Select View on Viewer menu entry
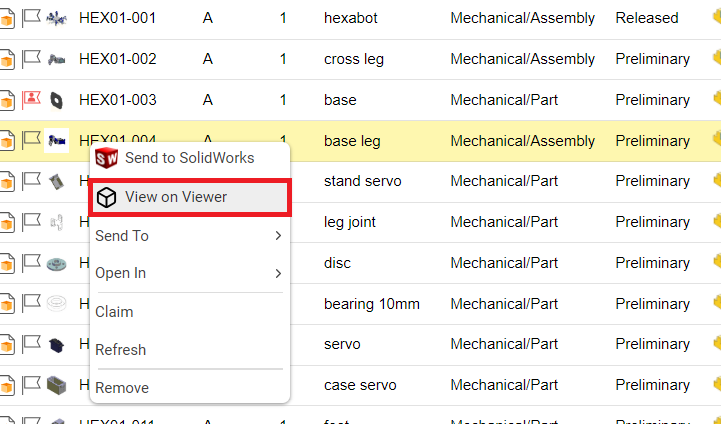721x424 pixels. click(176, 197)
